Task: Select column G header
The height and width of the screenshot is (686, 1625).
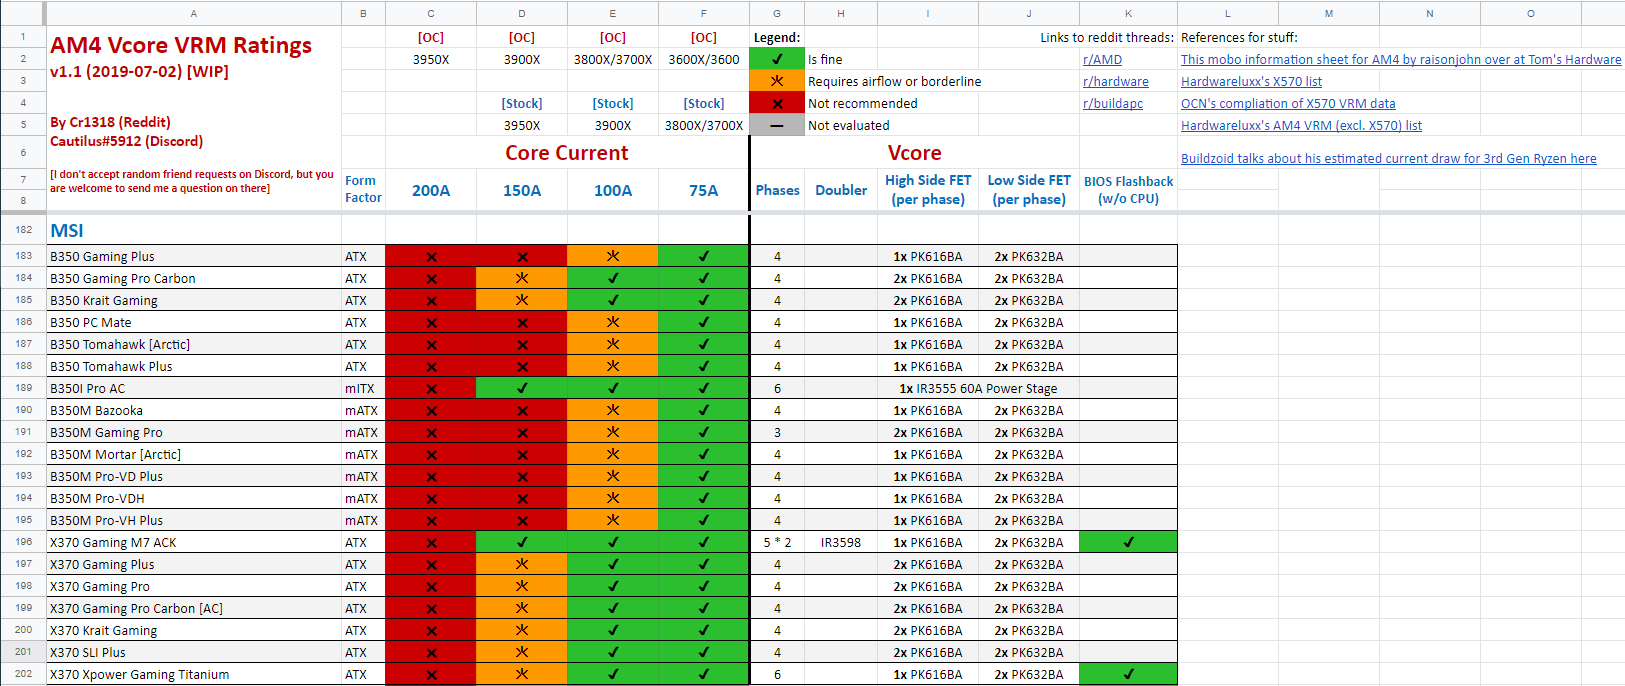Action: click(x=777, y=13)
